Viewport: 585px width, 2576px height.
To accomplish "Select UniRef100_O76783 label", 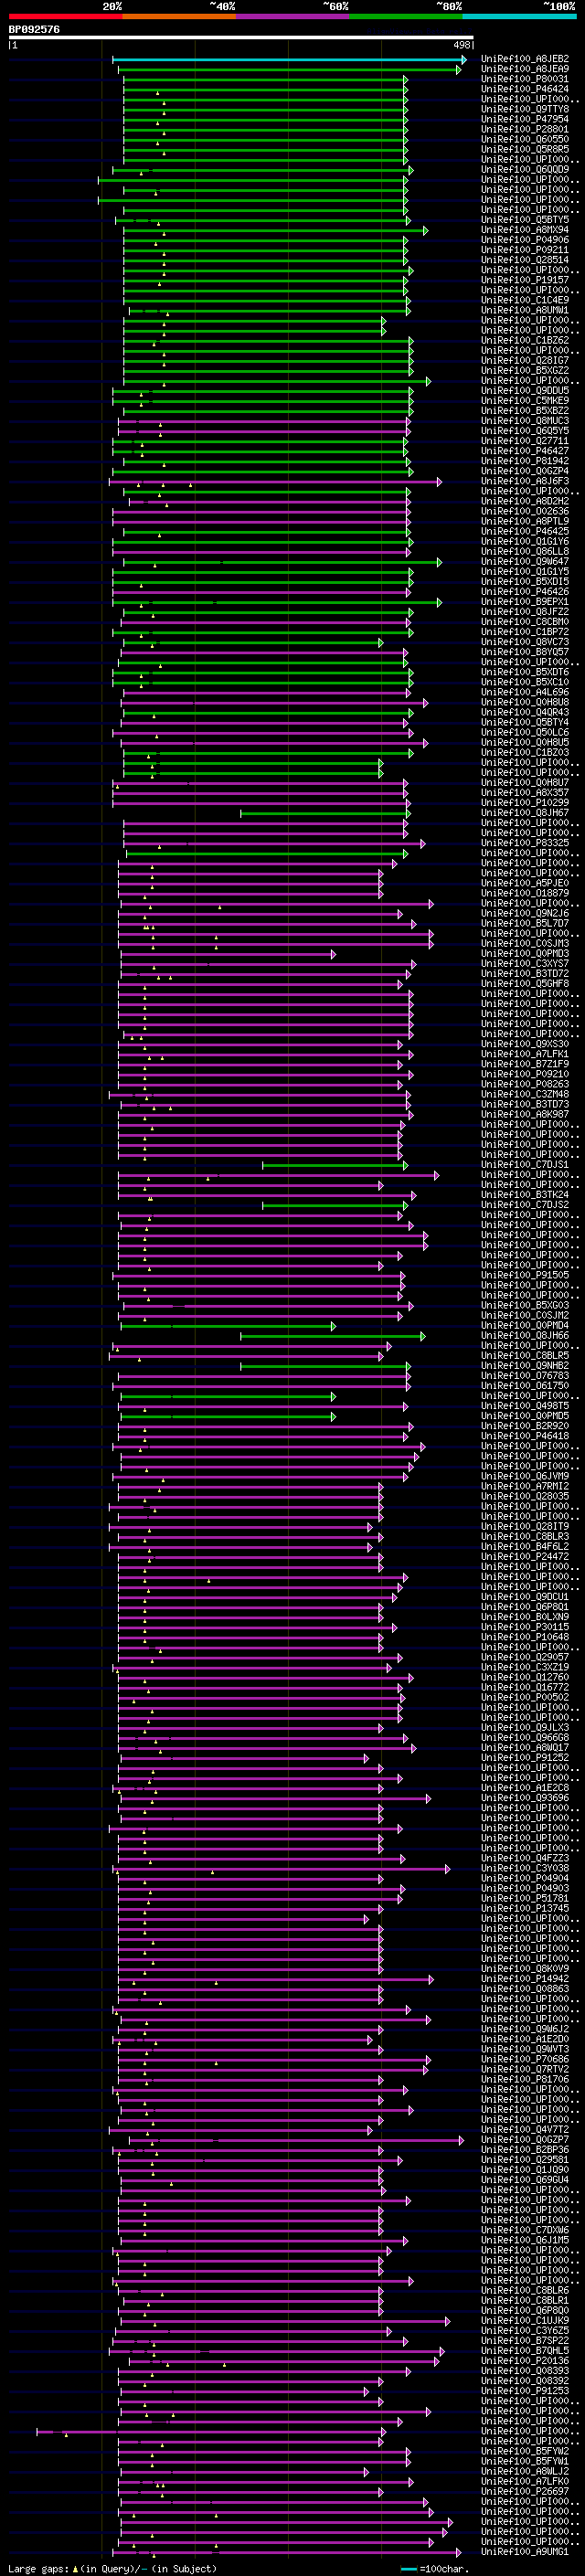I will click(525, 1375).
